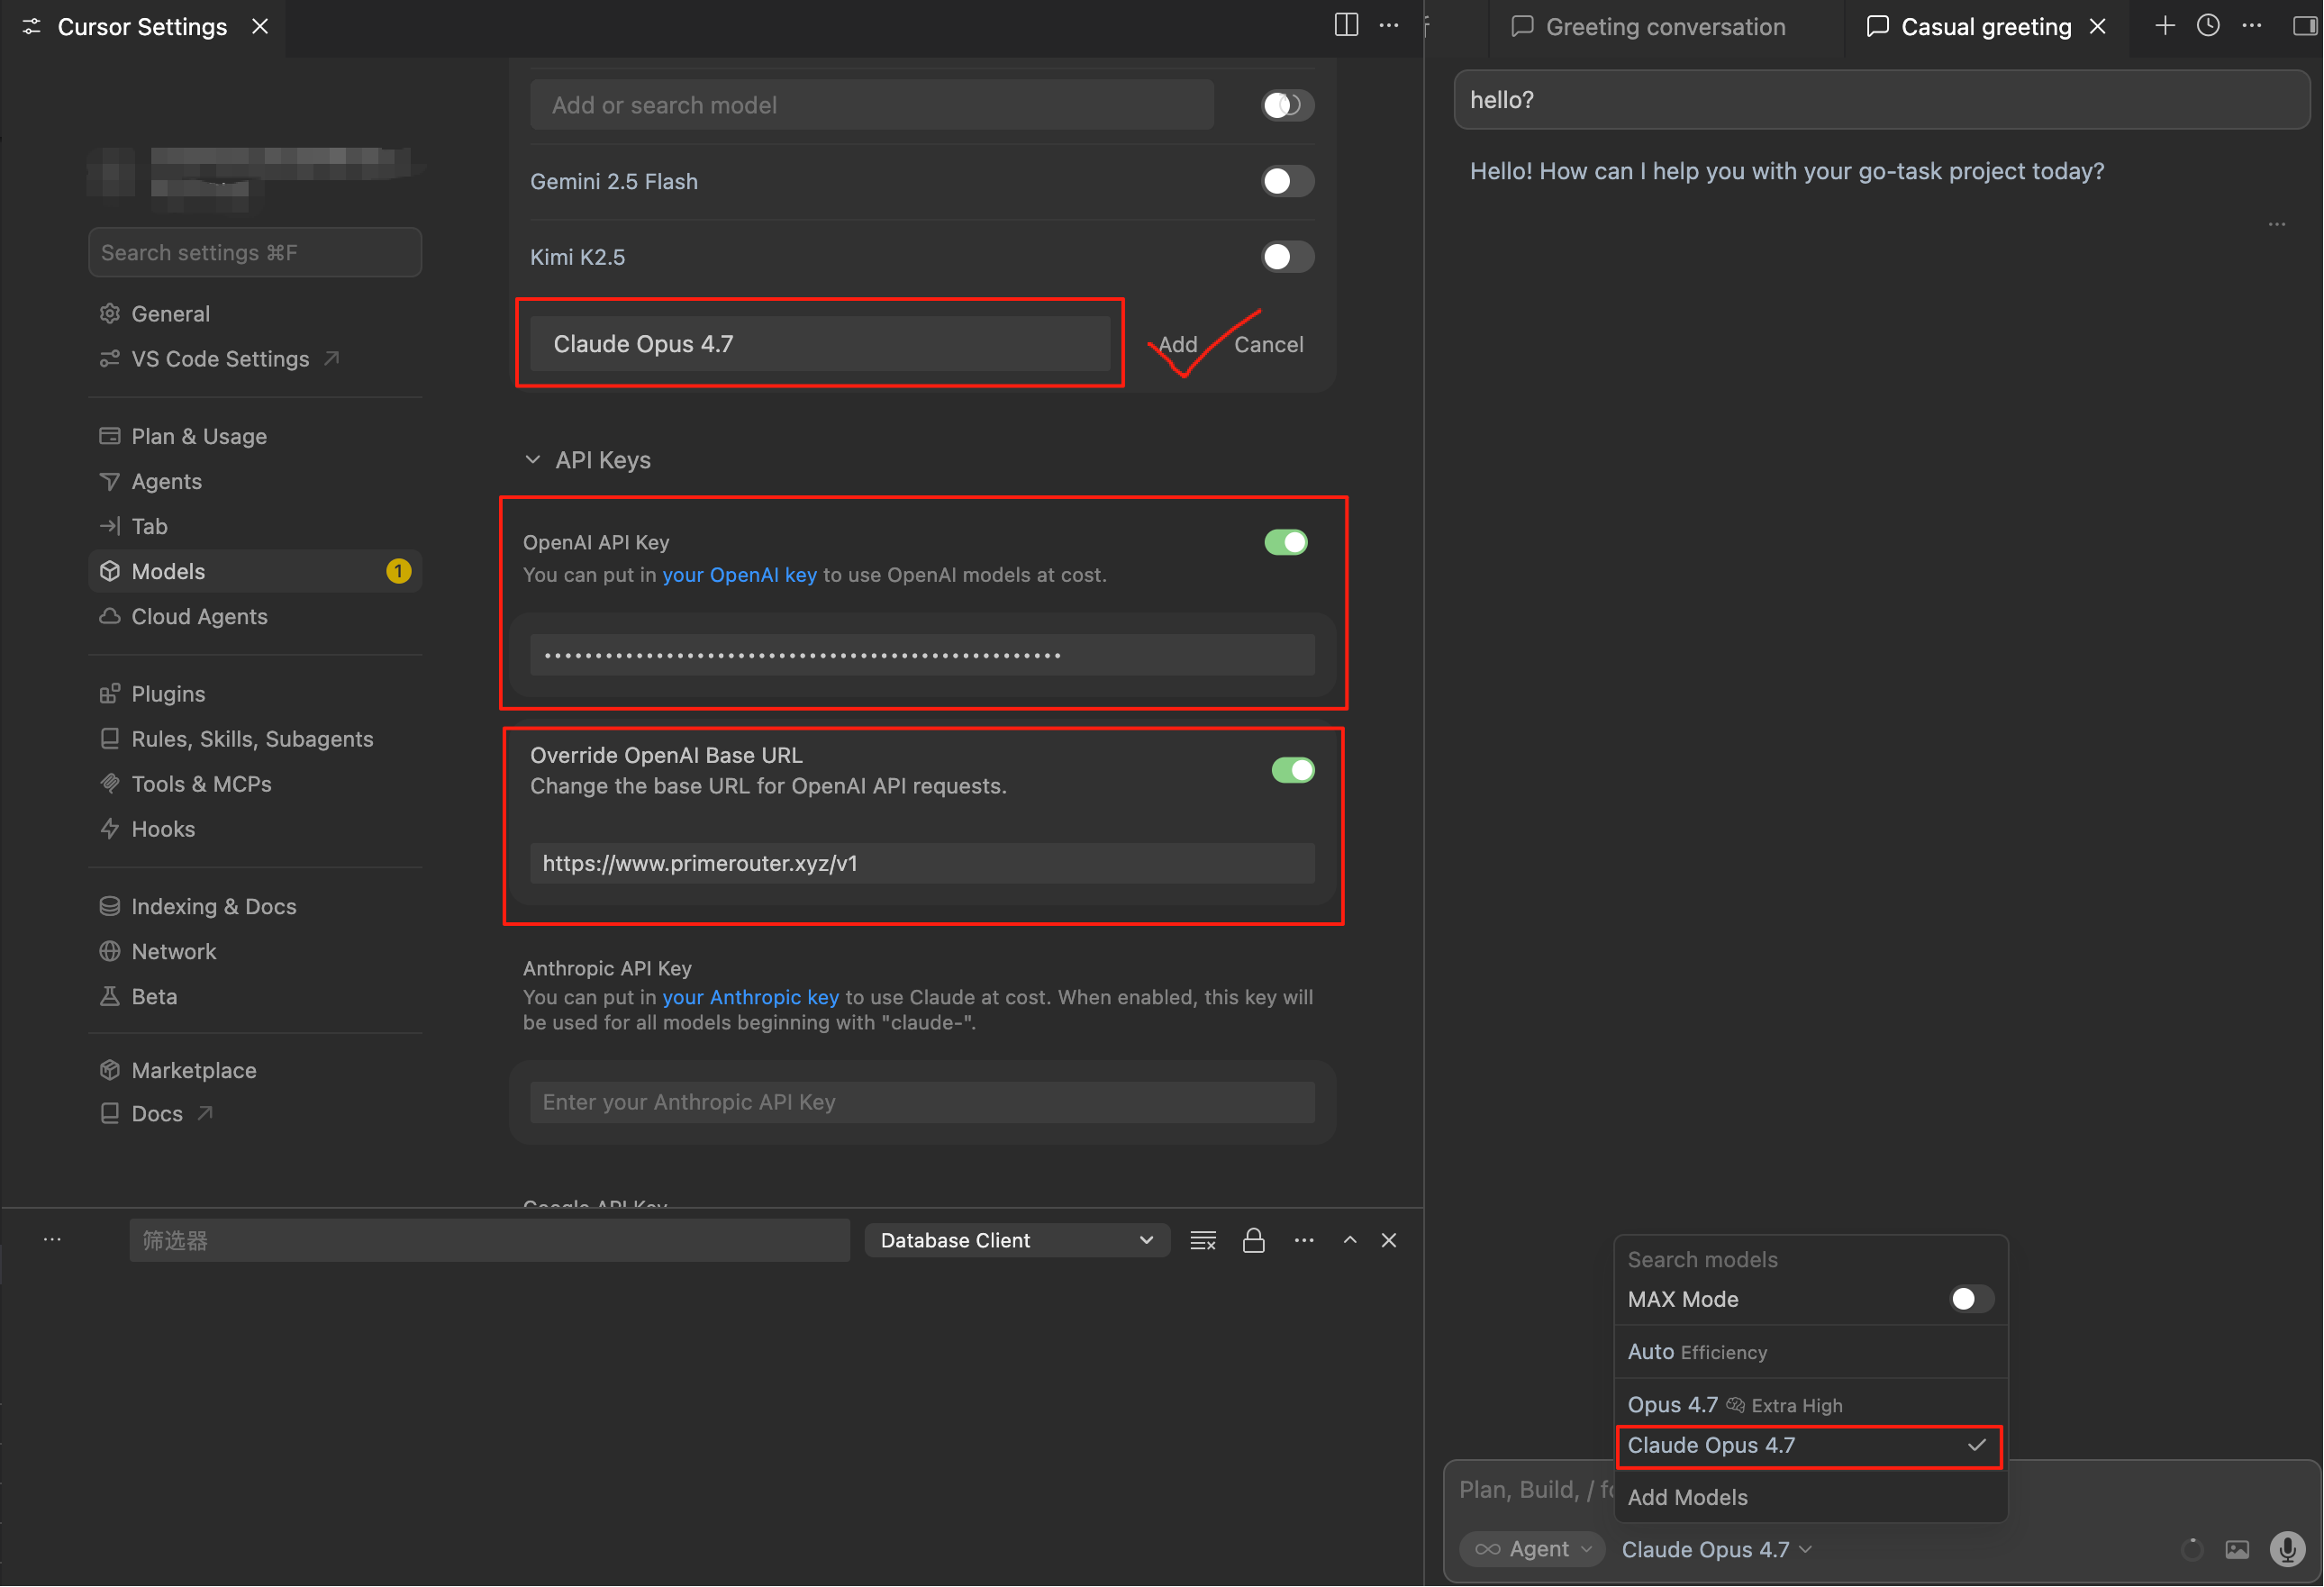Open the bottom panel's left ellipsis menu
The width and height of the screenshot is (2324, 1587).
(52, 1240)
